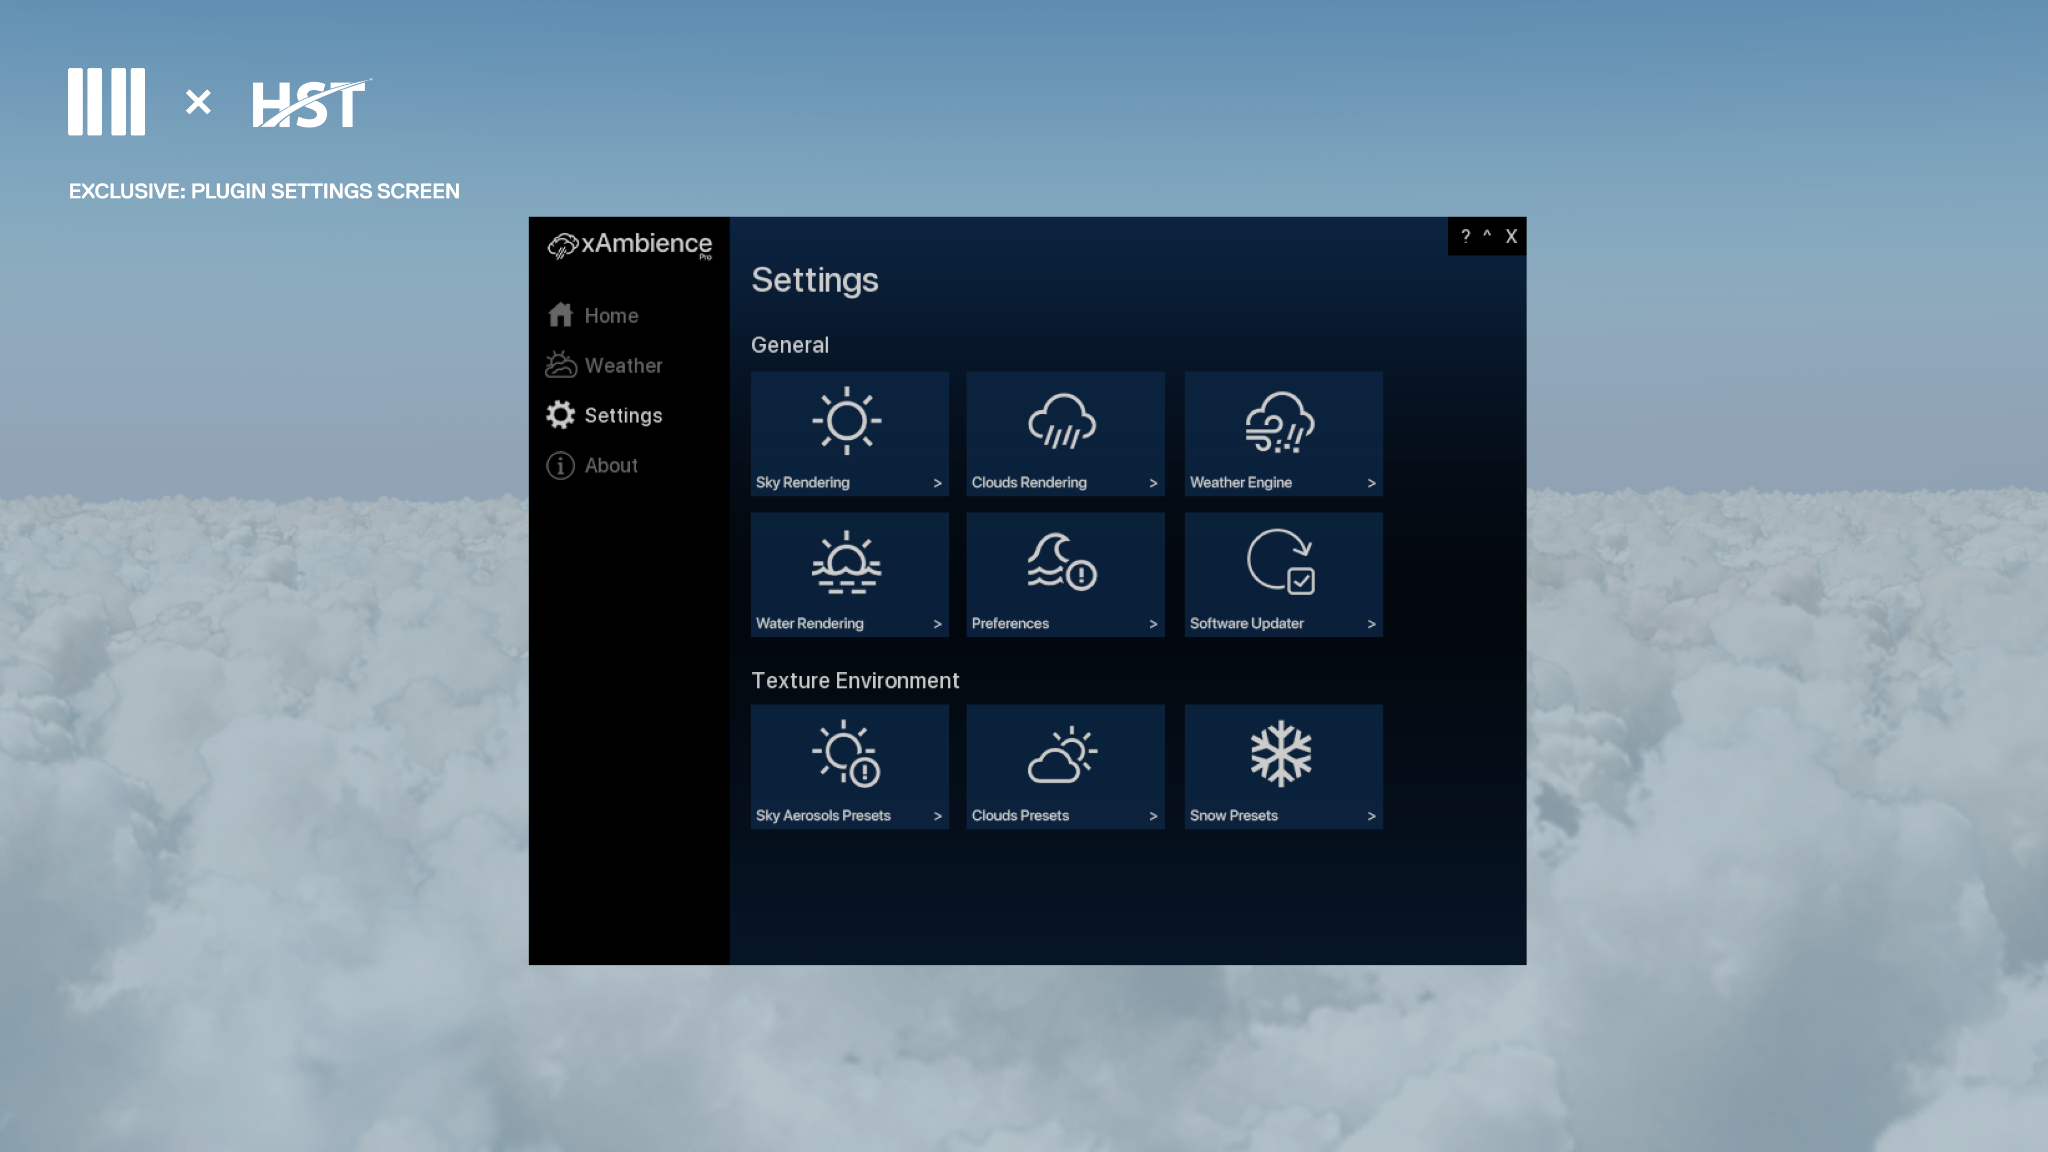The width and height of the screenshot is (2048, 1152).
Task: Open Snow Presets snowflake icon
Action: click(x=1280, y=754)
